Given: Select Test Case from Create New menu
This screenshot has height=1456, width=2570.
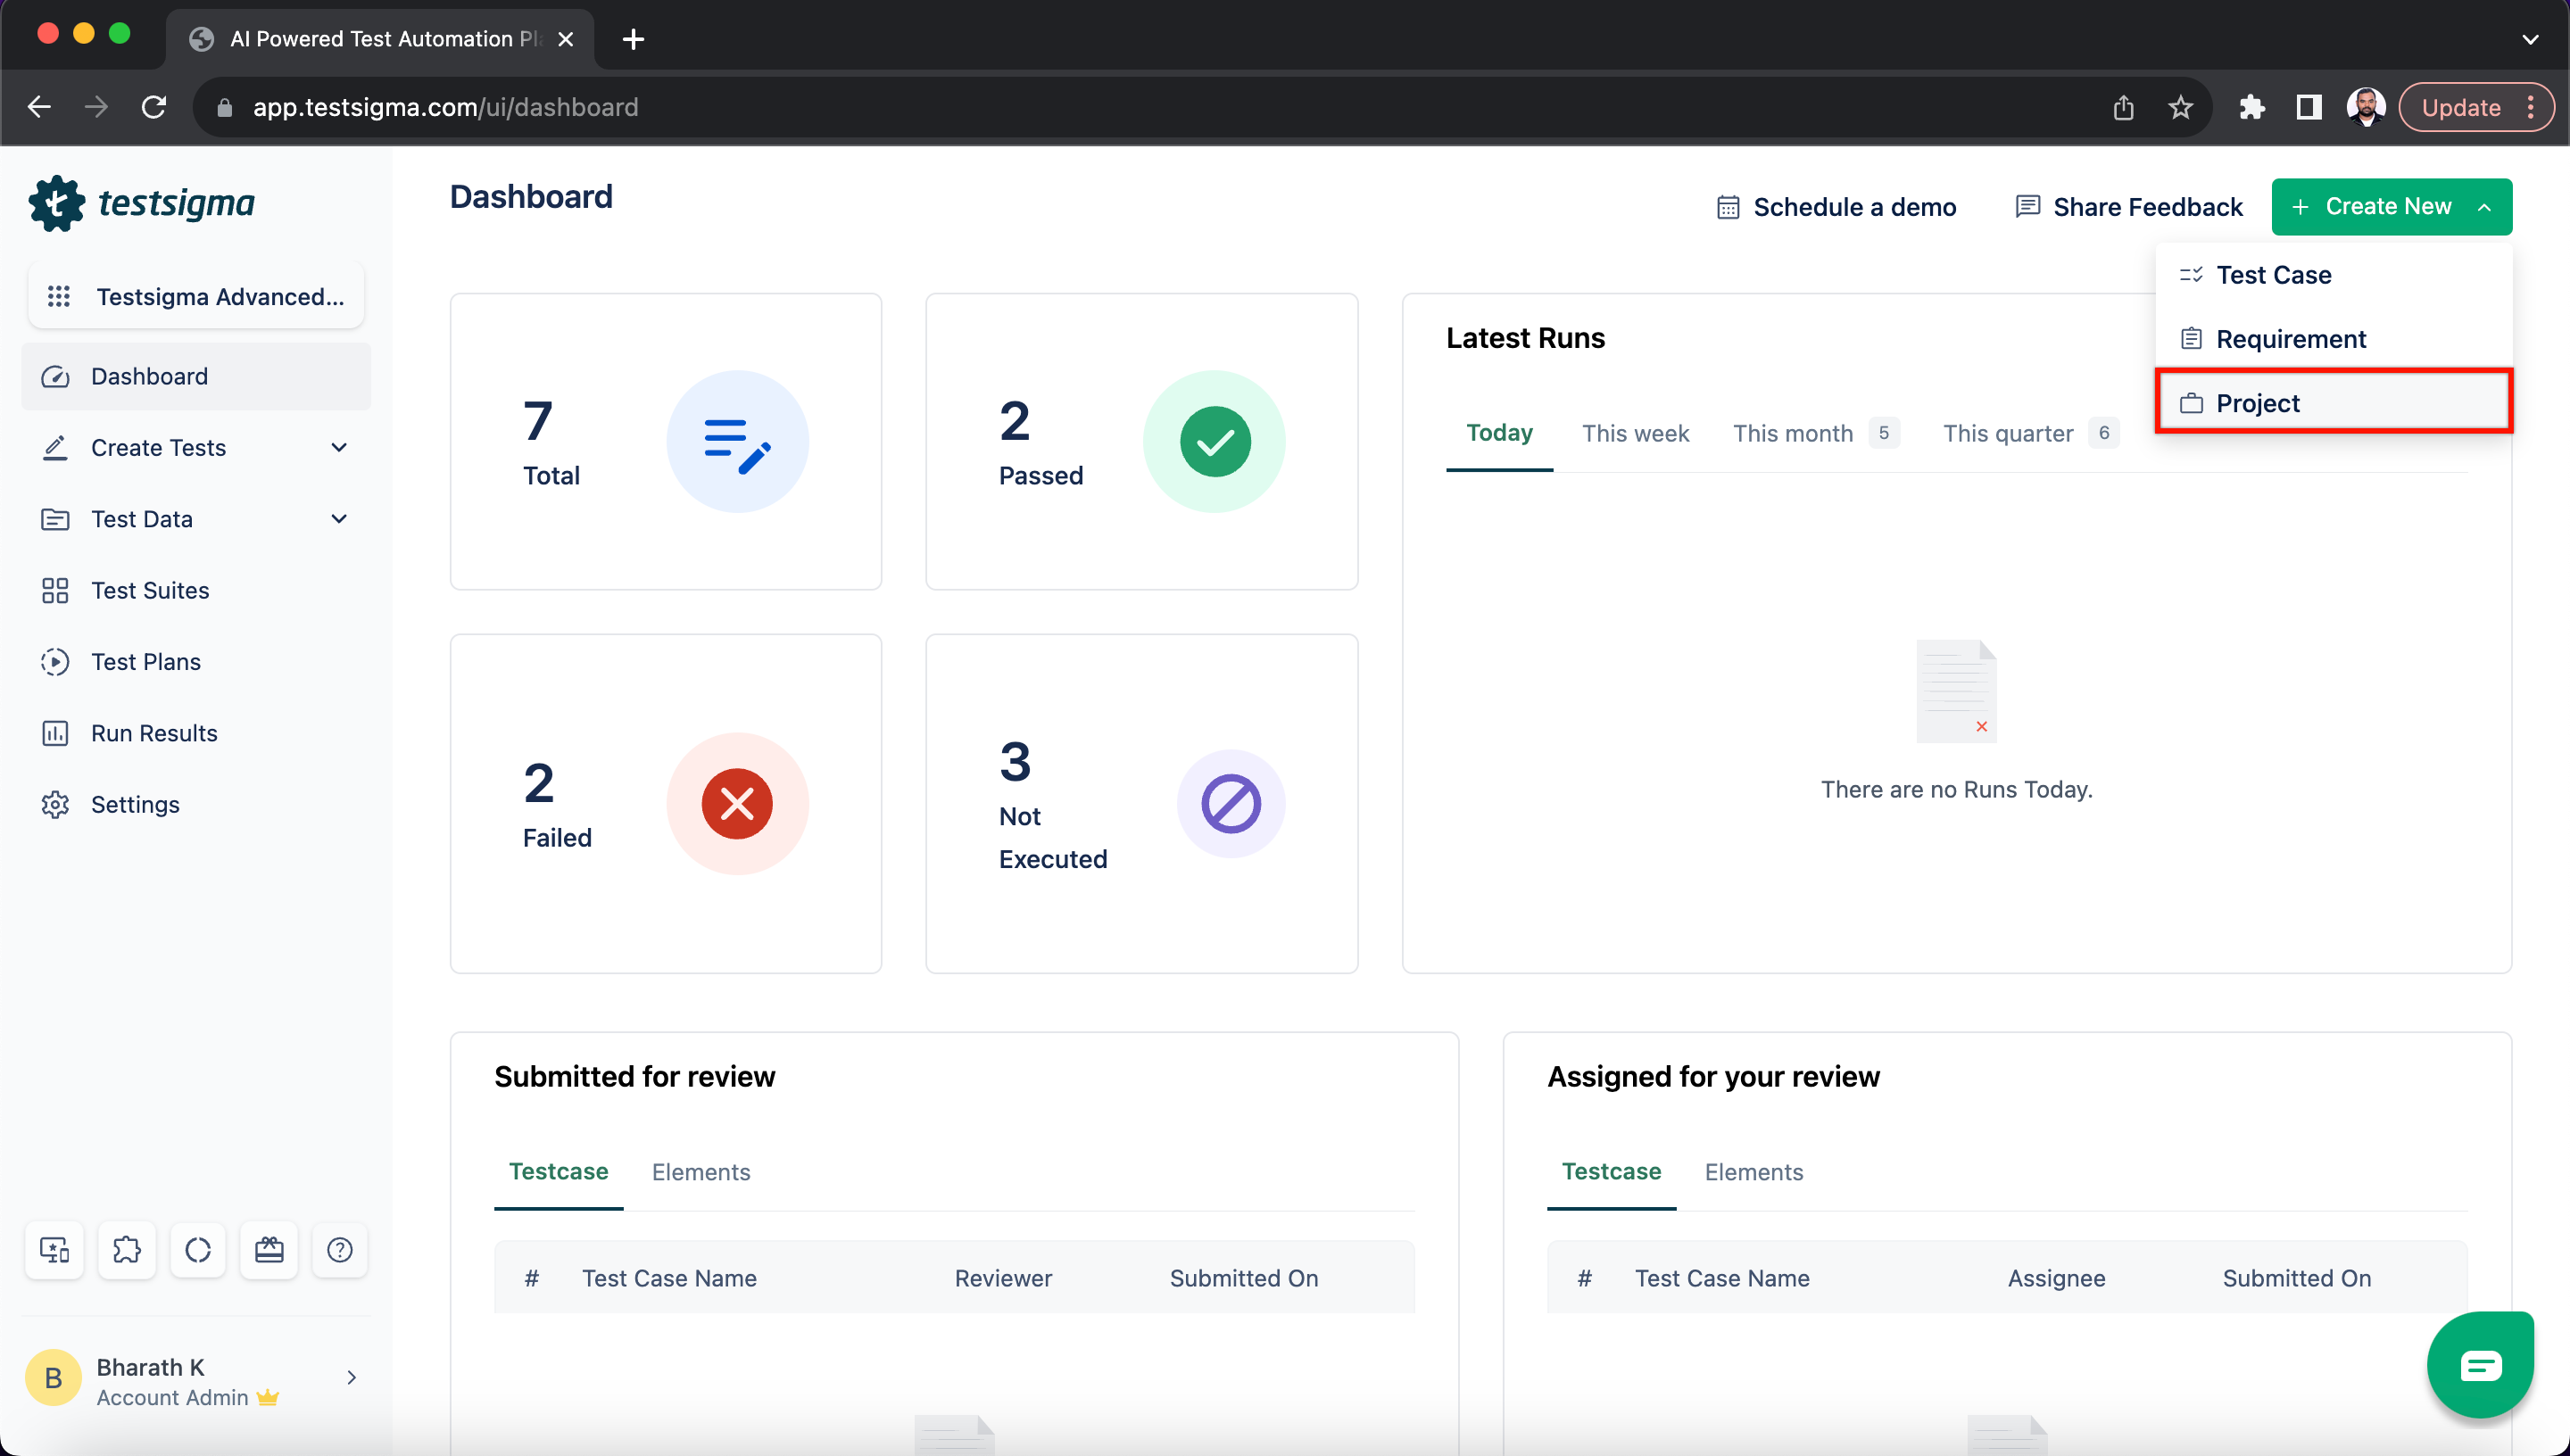Looking at the screenshot, I should click(2333, 274).
